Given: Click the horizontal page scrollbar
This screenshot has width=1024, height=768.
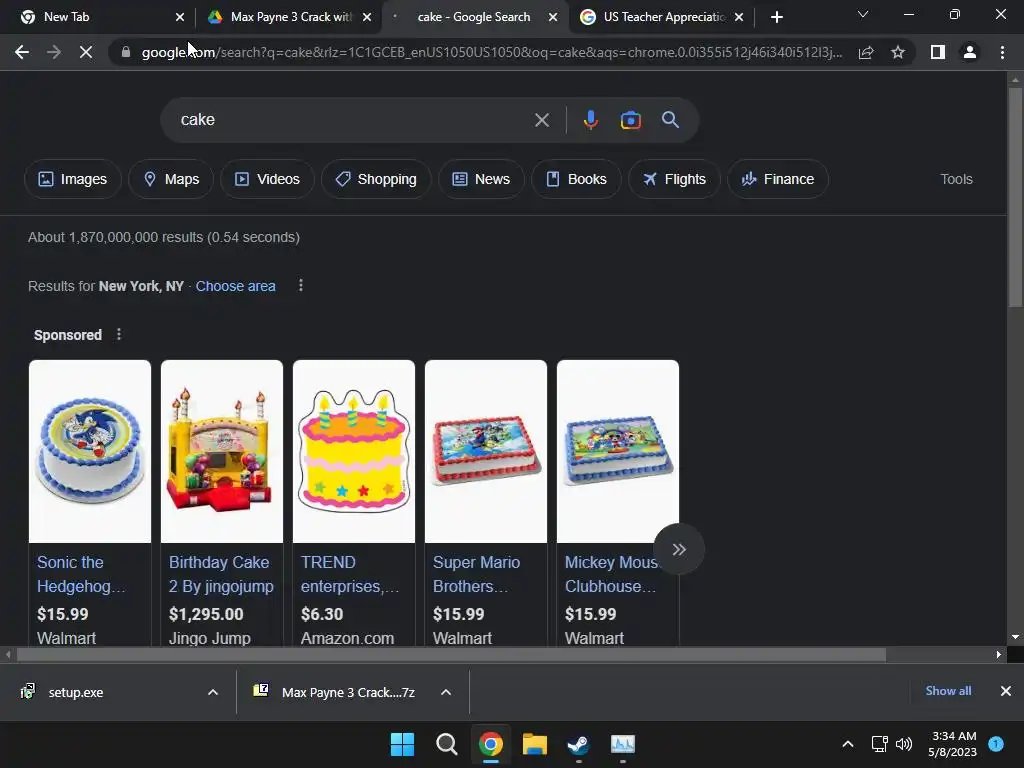Looking at the screenshot, I should coord(451,654).
